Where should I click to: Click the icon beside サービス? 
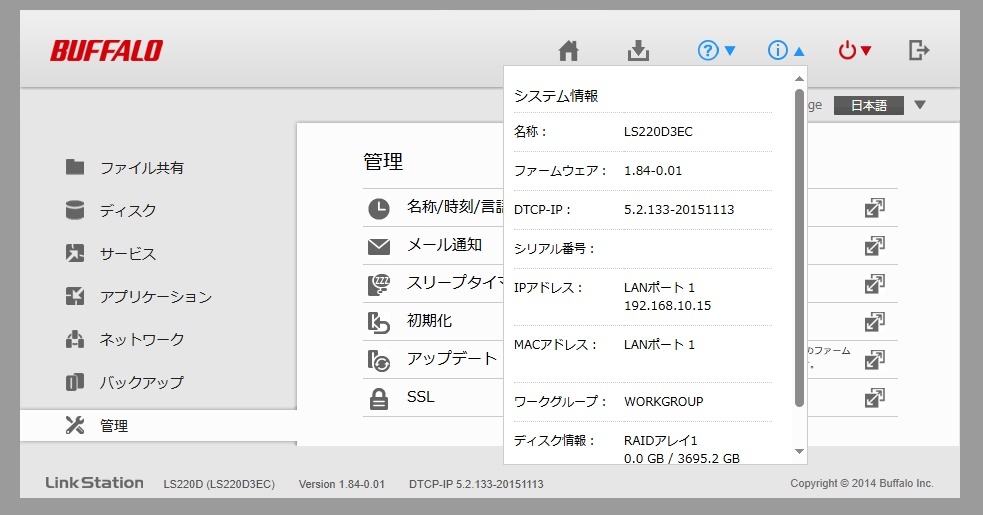click(x=75, y=253)
